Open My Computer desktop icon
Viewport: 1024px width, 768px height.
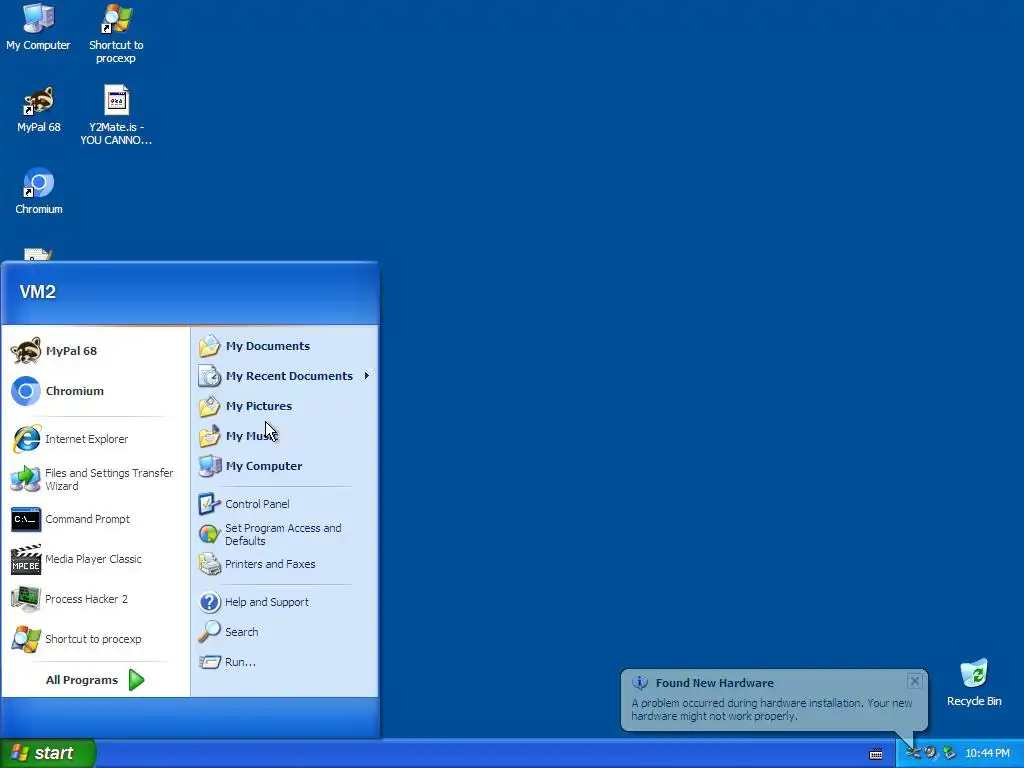coord(38,27)
